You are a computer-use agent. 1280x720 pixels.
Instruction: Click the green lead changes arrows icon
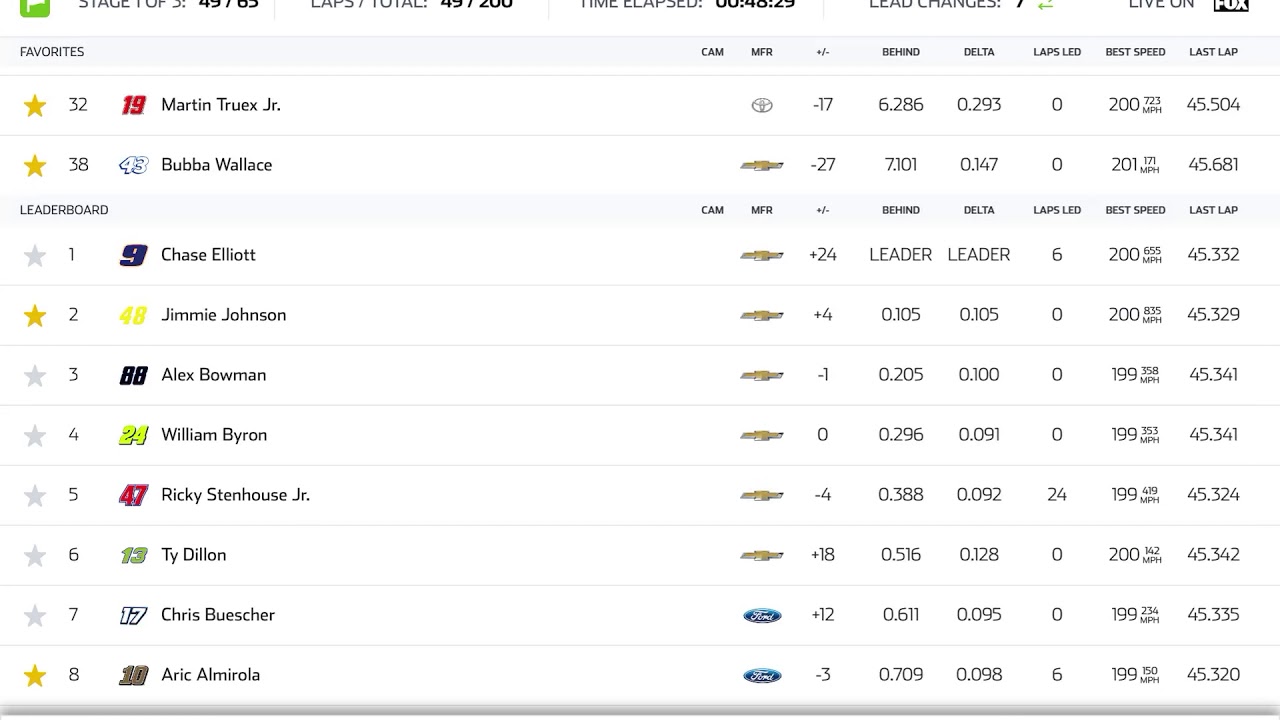tap(1046, 5)
